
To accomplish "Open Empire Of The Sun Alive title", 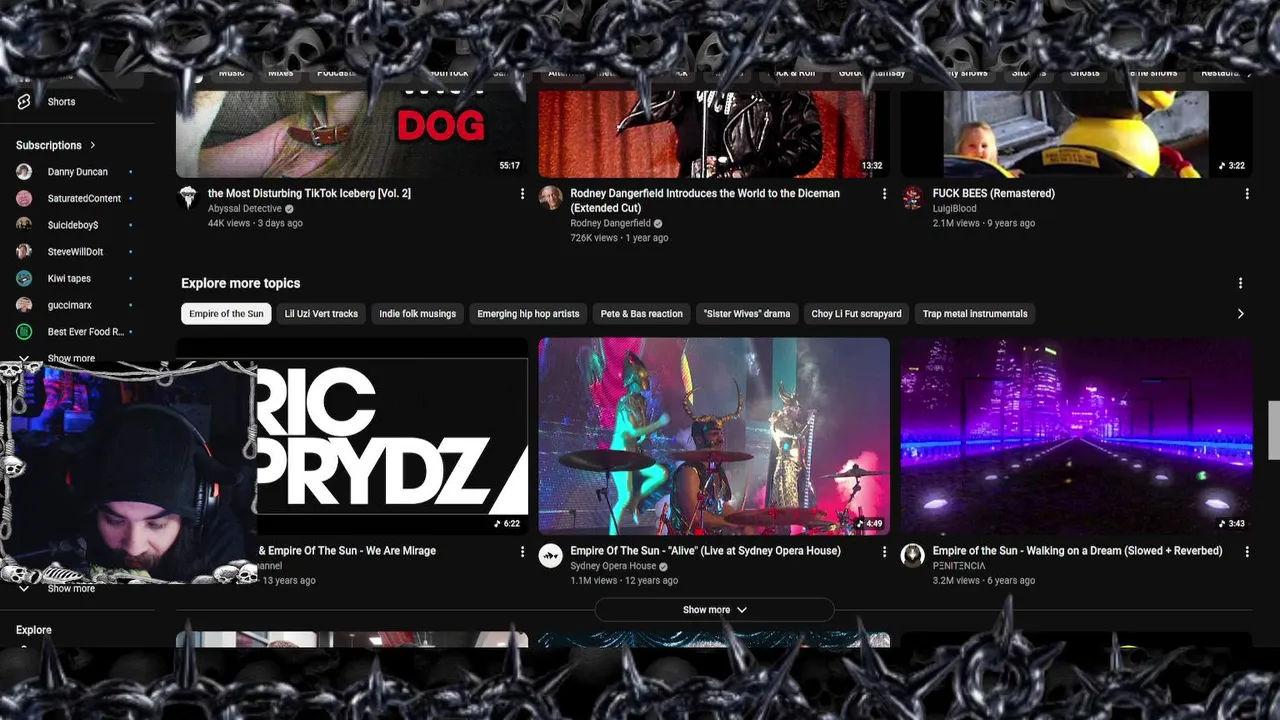I will tap(706, 551).
